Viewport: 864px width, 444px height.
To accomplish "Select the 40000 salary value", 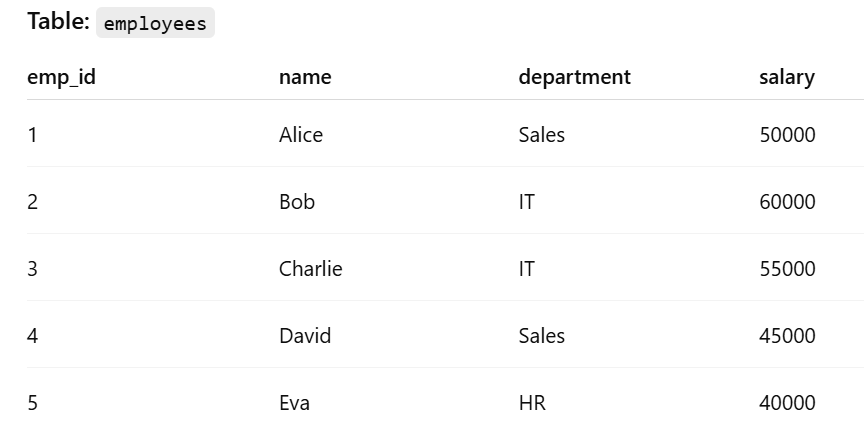I will click(787, 403).
